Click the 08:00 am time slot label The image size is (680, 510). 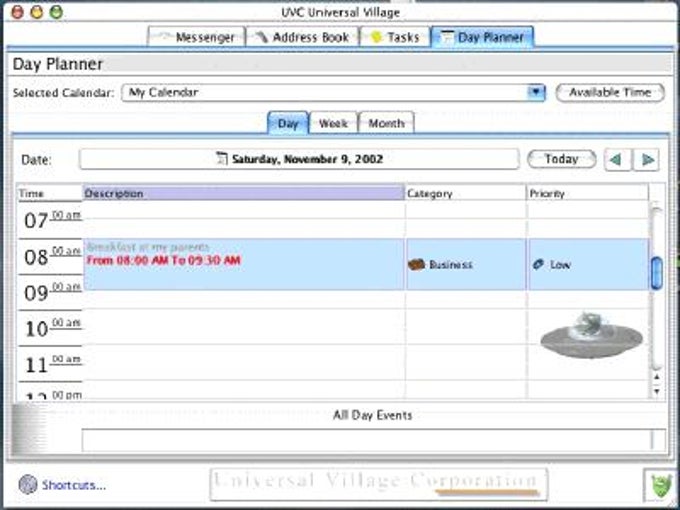(x=52, y=256)
